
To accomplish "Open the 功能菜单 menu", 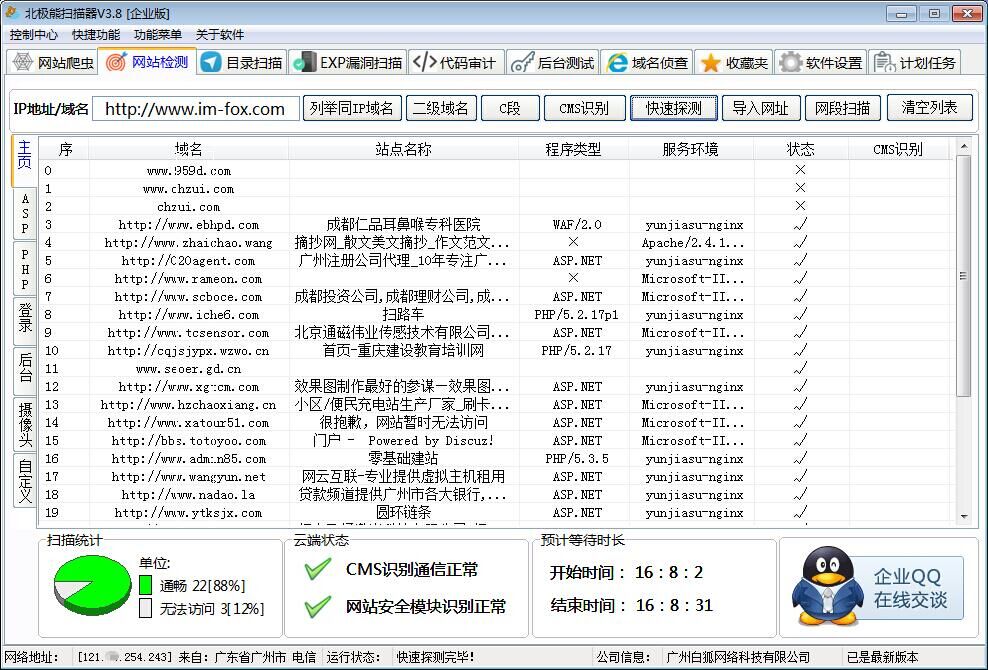I will click(158, 35).
